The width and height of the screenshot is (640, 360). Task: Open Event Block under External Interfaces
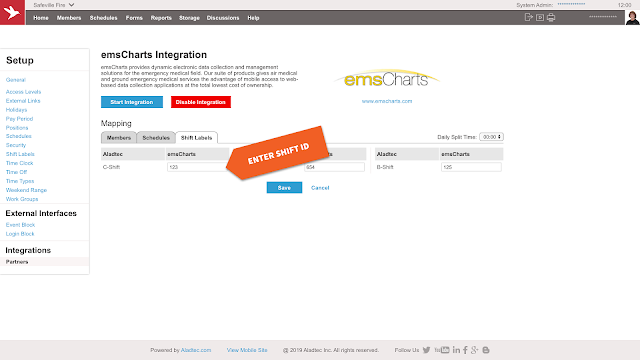click(20, 225)
